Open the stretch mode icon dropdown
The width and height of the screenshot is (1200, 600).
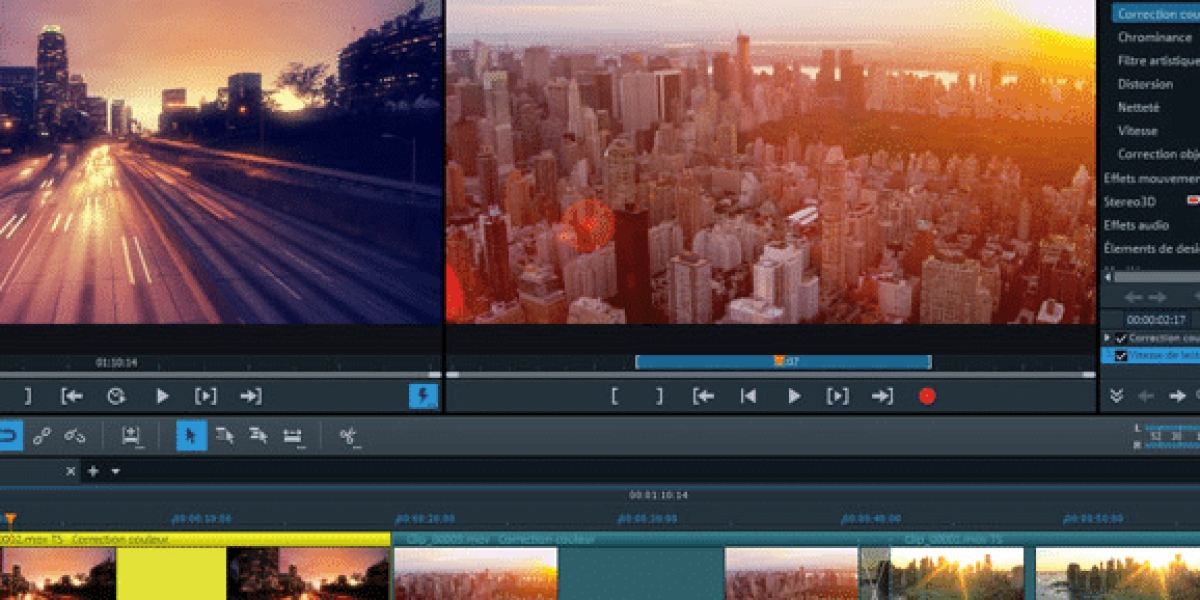tap(292, 436)
